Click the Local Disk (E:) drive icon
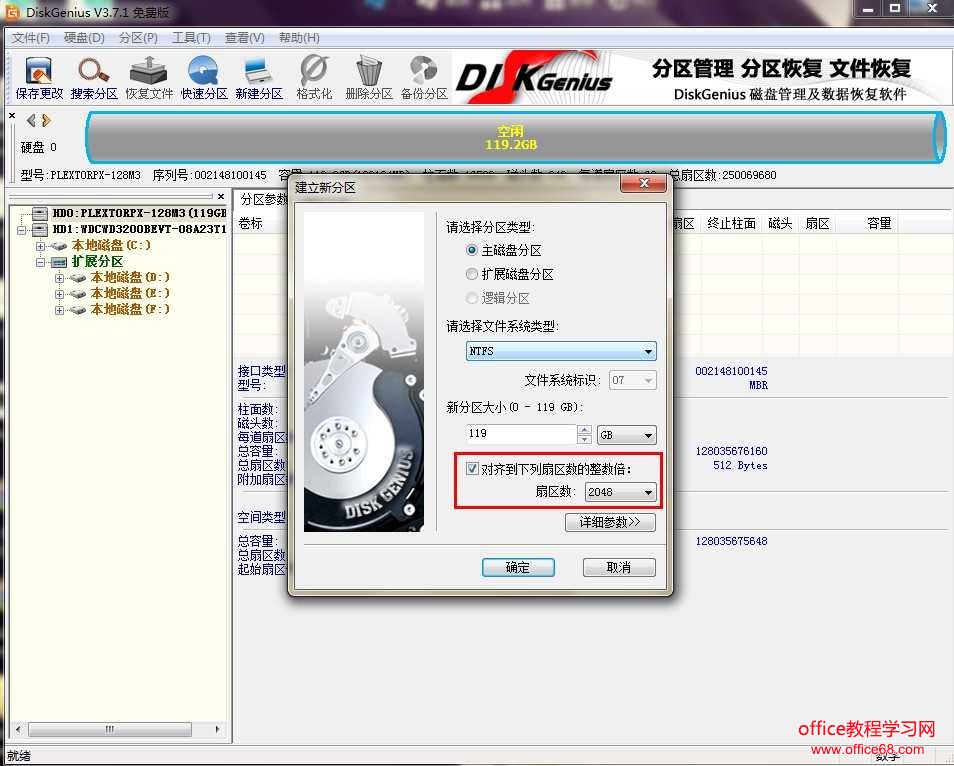This screenshot has height=766, width=954. pyautogui.click(x=78, y=294)
